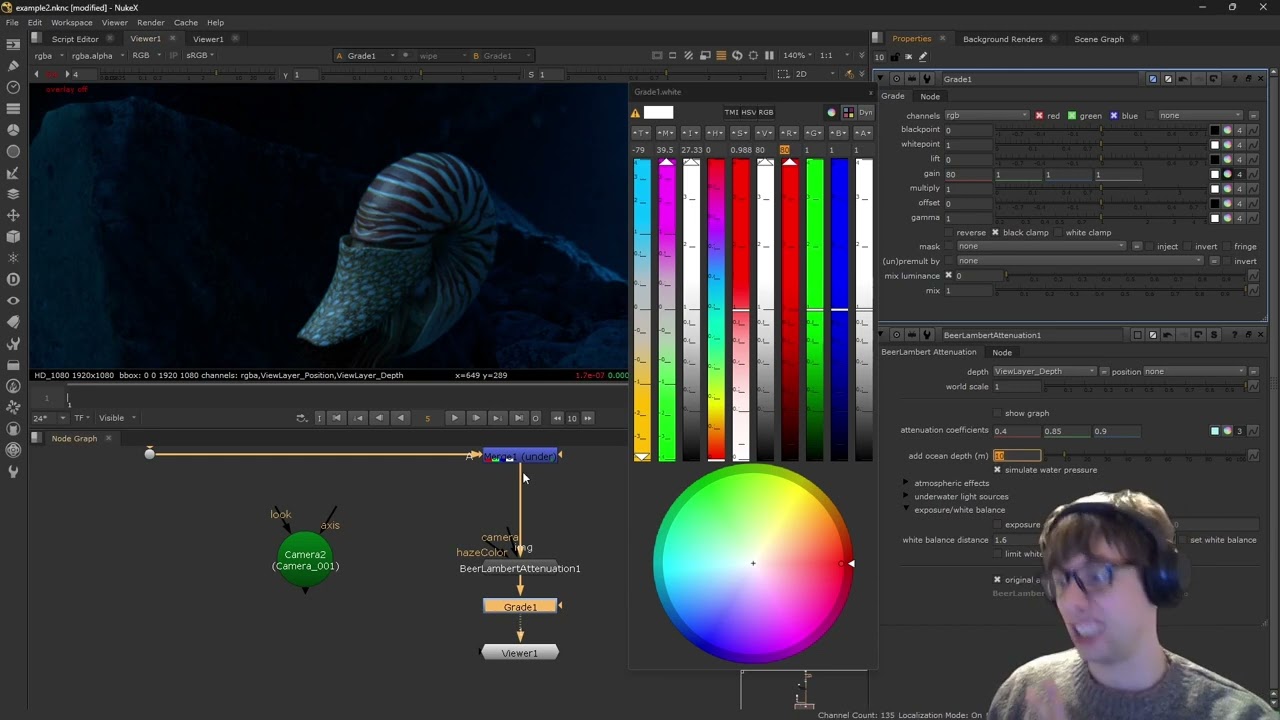Viewport: 1280px width, 720px height.
Task: Open the rgb channels dropdown in Grade1
Action: click(x=987, y=116)
